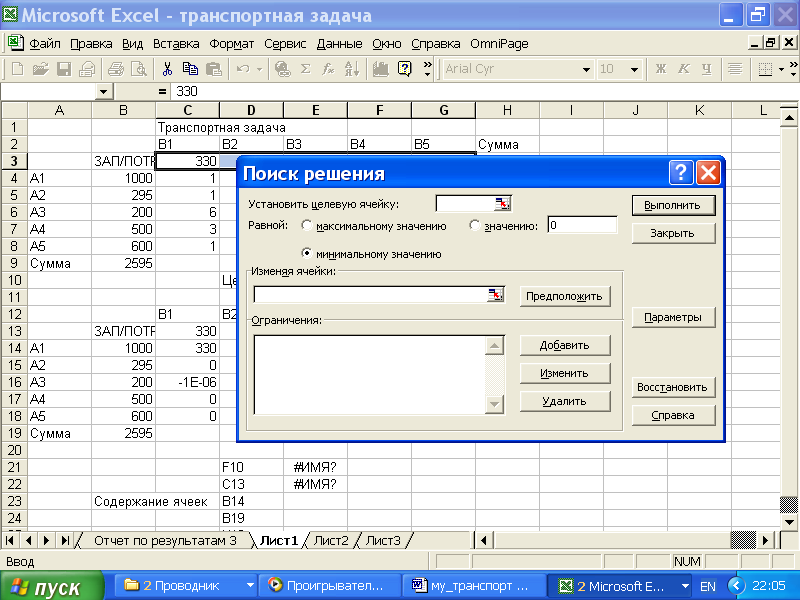Expand the Undo history dropdown arrow
Viewport: 800px width, 600px height.
(x=259, y=68)
